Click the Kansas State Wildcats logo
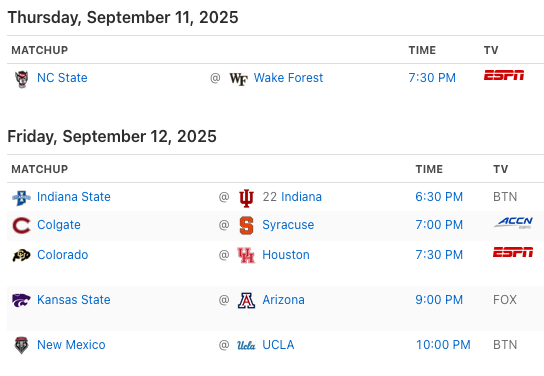 coord(21,300)
